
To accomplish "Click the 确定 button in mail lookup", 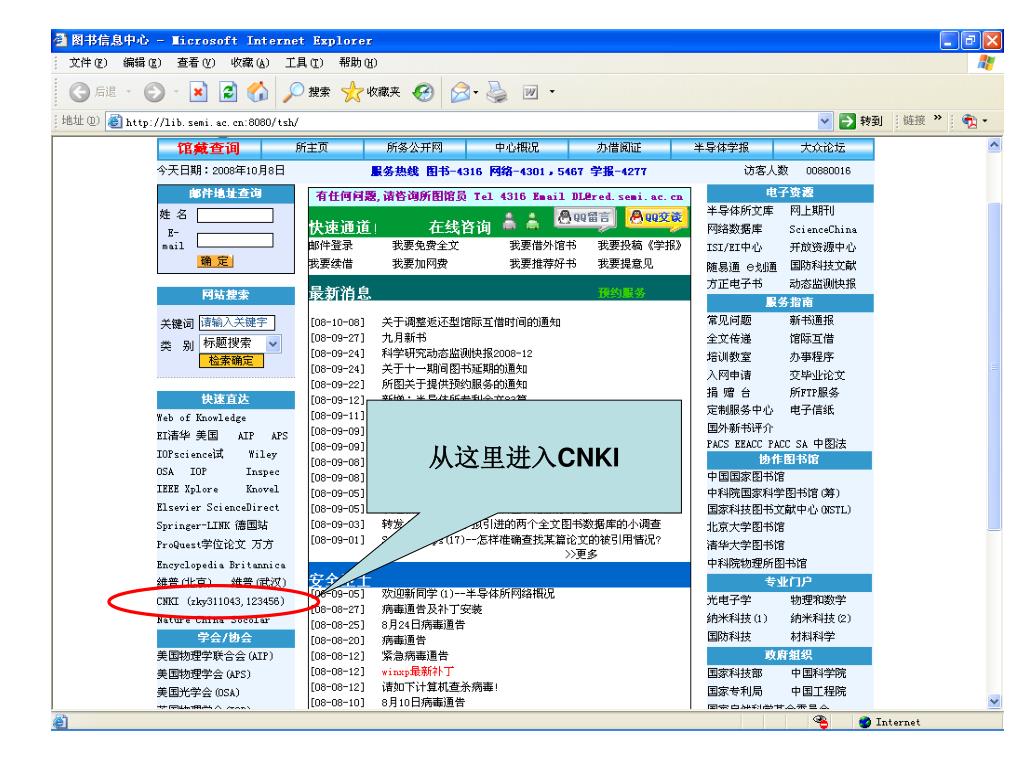I will pos(215,261).
